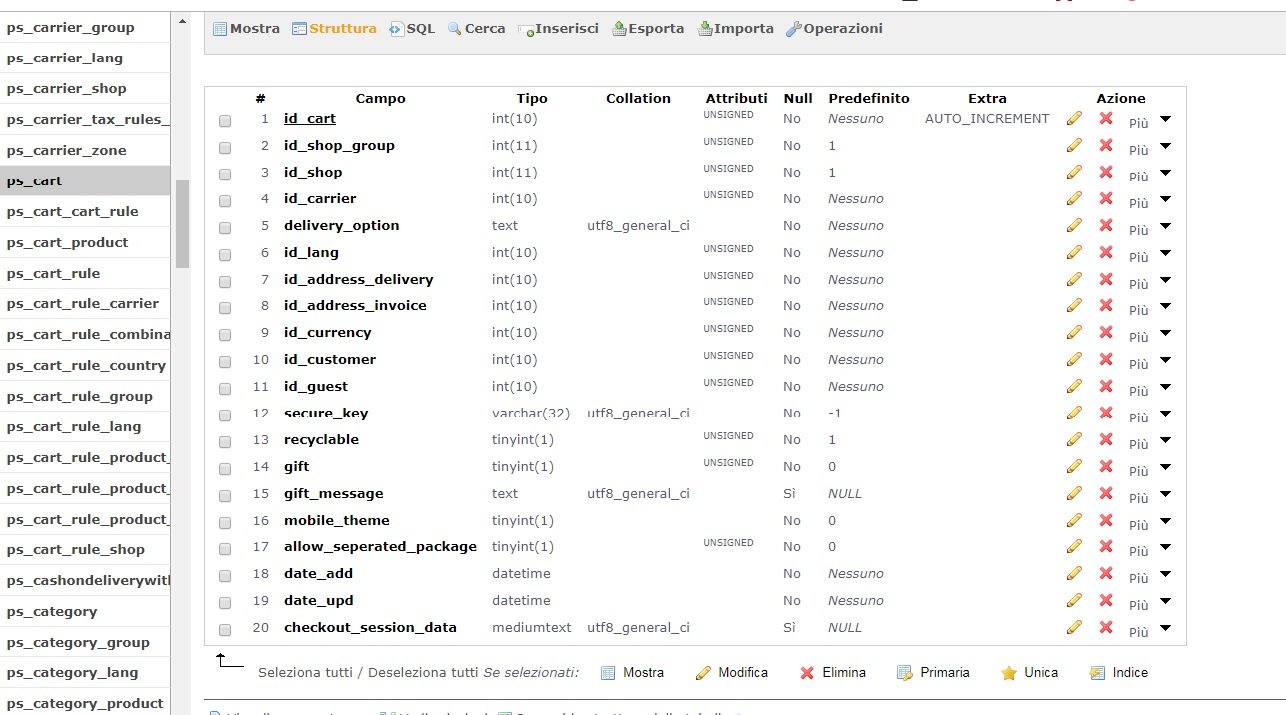This screenshot has width=1286, height=715.
Task: Tick checkbox for allow_seperated_package
Action: (225, 548)
